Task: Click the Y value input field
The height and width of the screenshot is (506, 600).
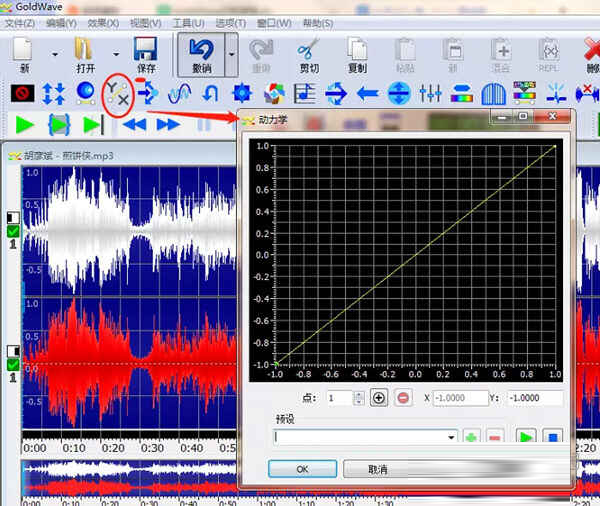Action: tap(534, 398)
